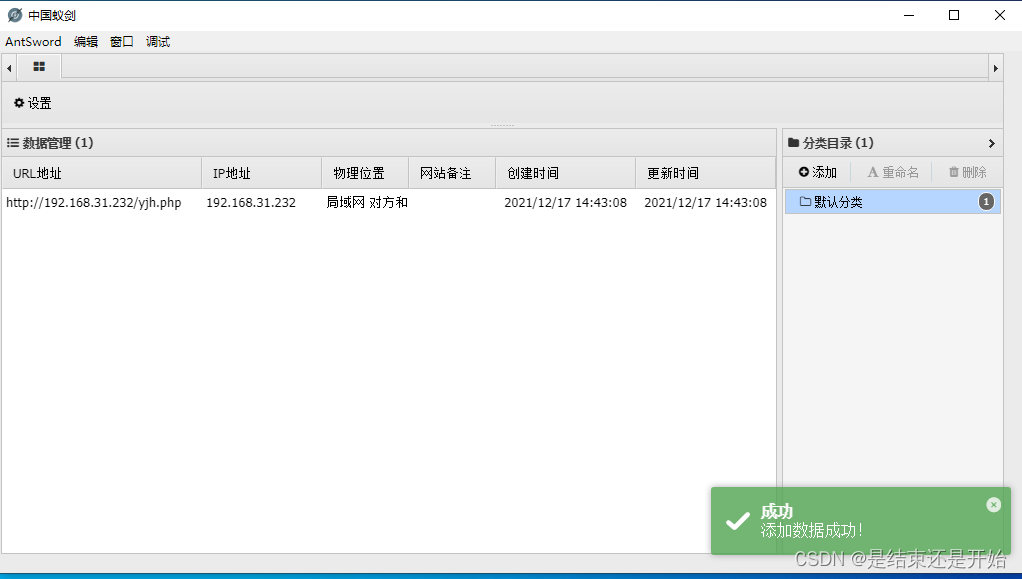
Task: Select the 默认分类 folder item
Action: click(x=892, y=202)
